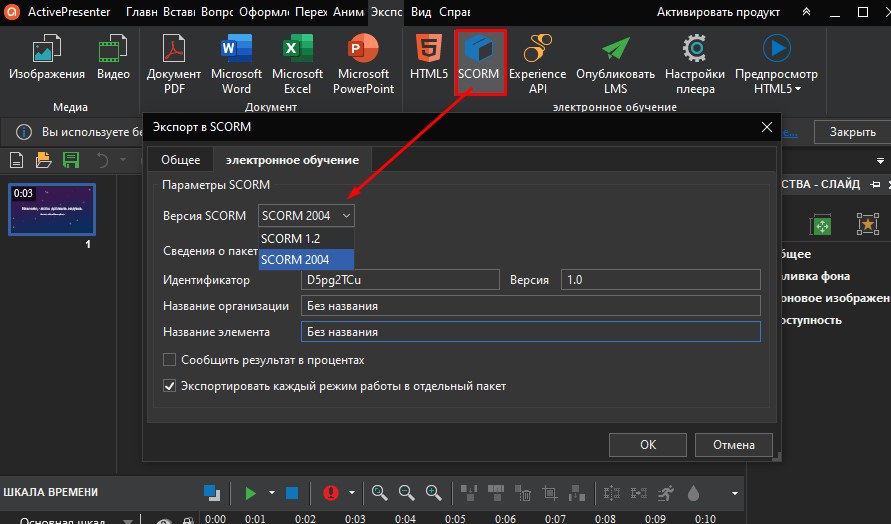This screenshot has width=891, height=524.
Task: Select slide 1 thumbnail
Action: click(x=52, y=209)
